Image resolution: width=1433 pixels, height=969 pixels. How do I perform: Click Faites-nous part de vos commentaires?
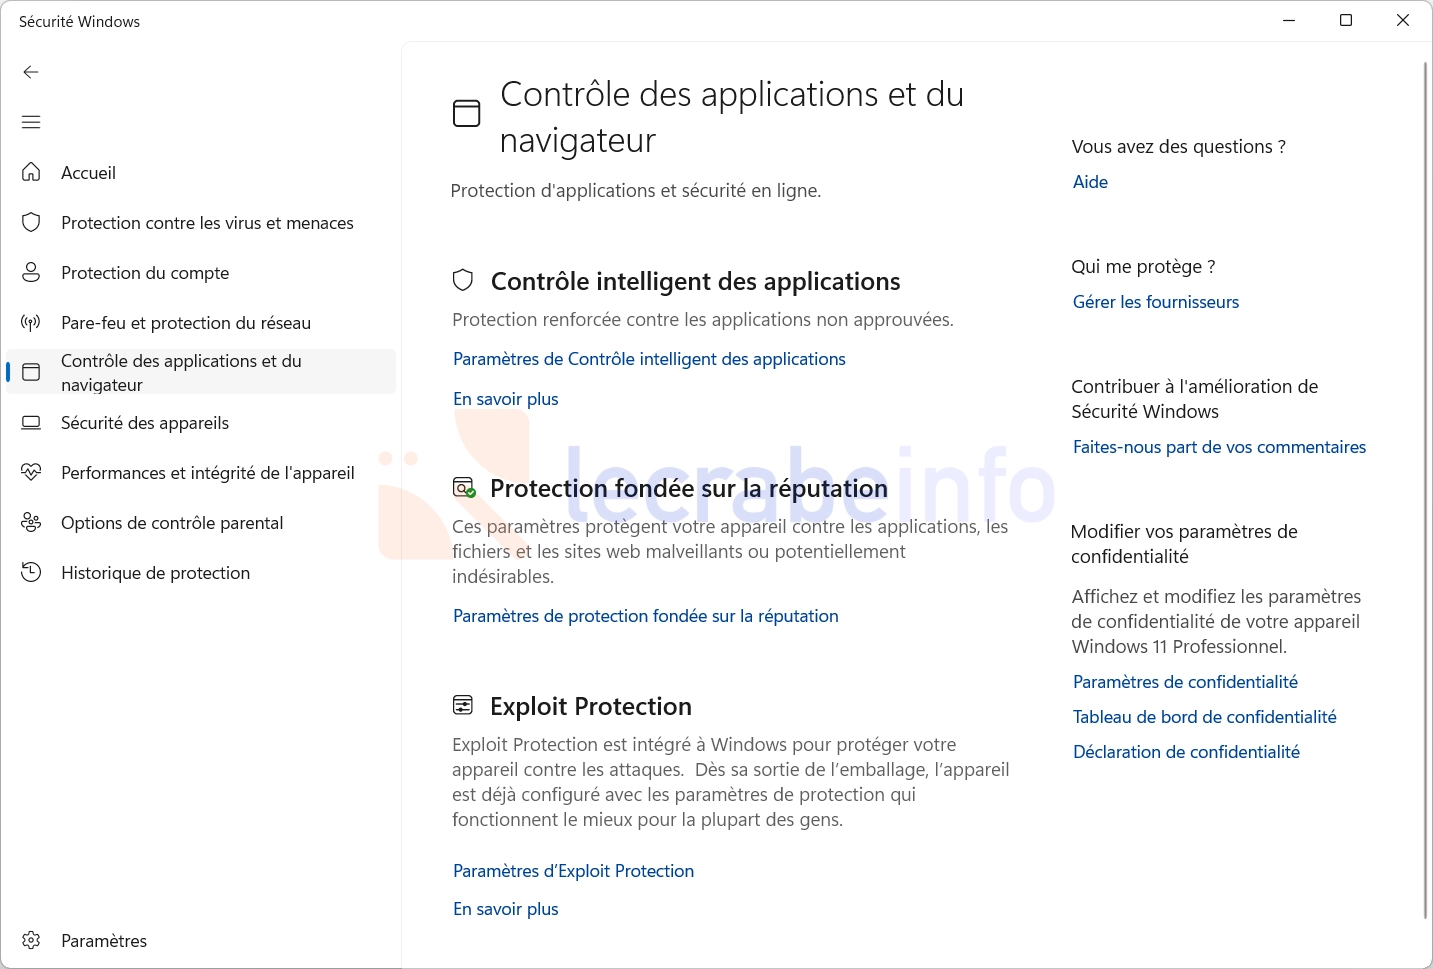coord(1219,447)
